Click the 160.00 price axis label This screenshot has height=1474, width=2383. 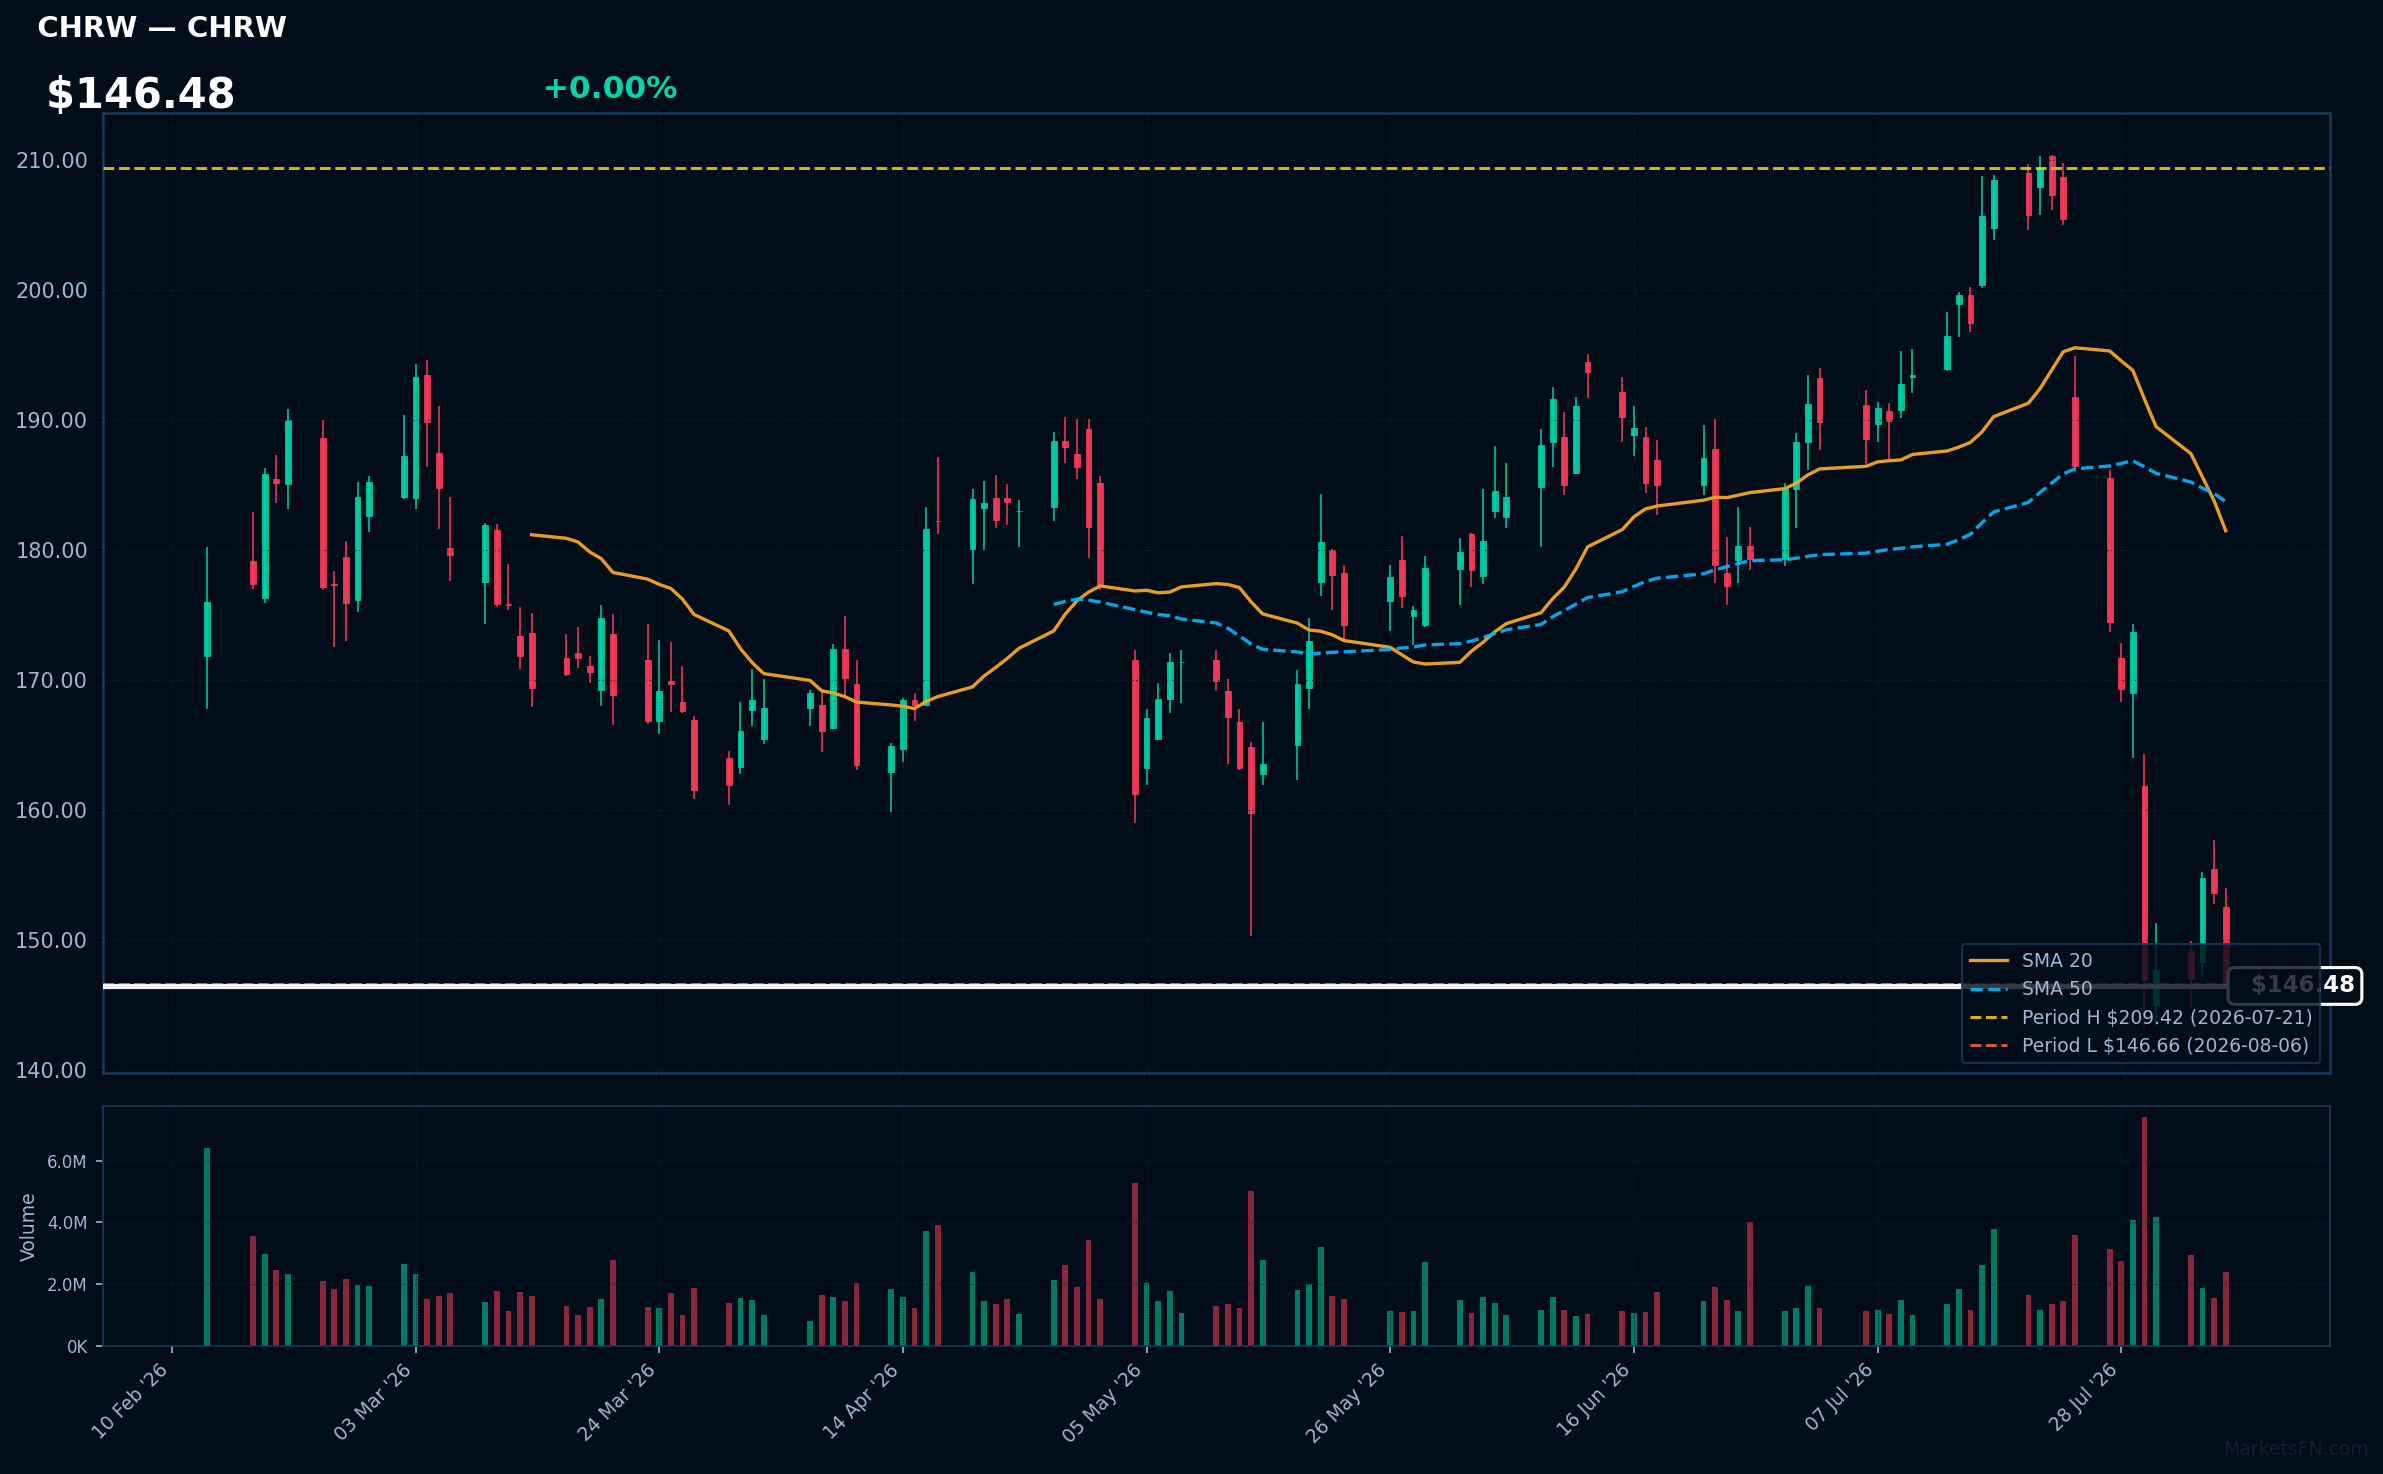pos(52,811)
